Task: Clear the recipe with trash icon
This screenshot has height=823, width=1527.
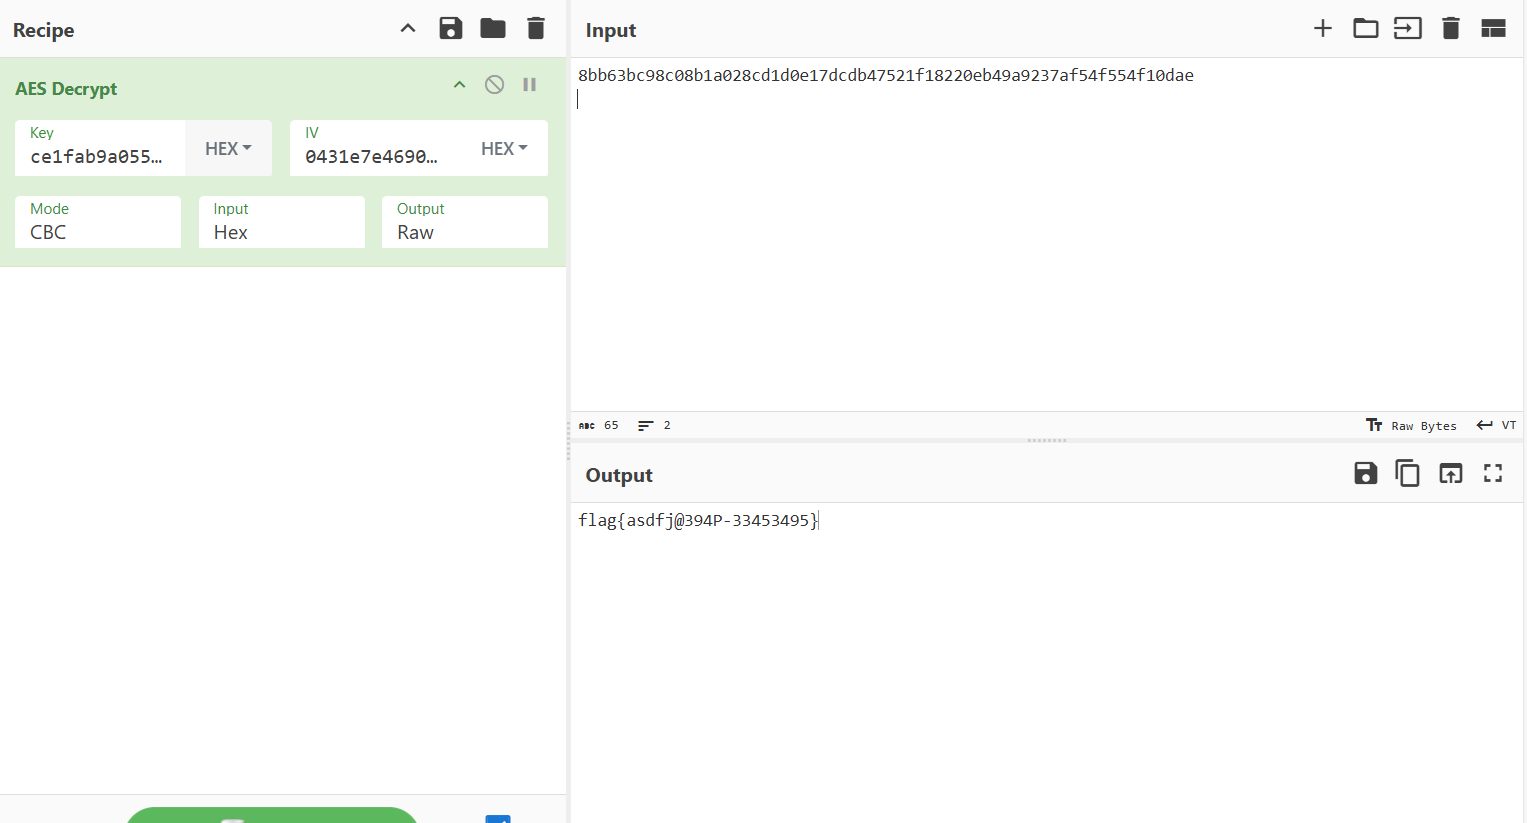Action: point(536,28)
